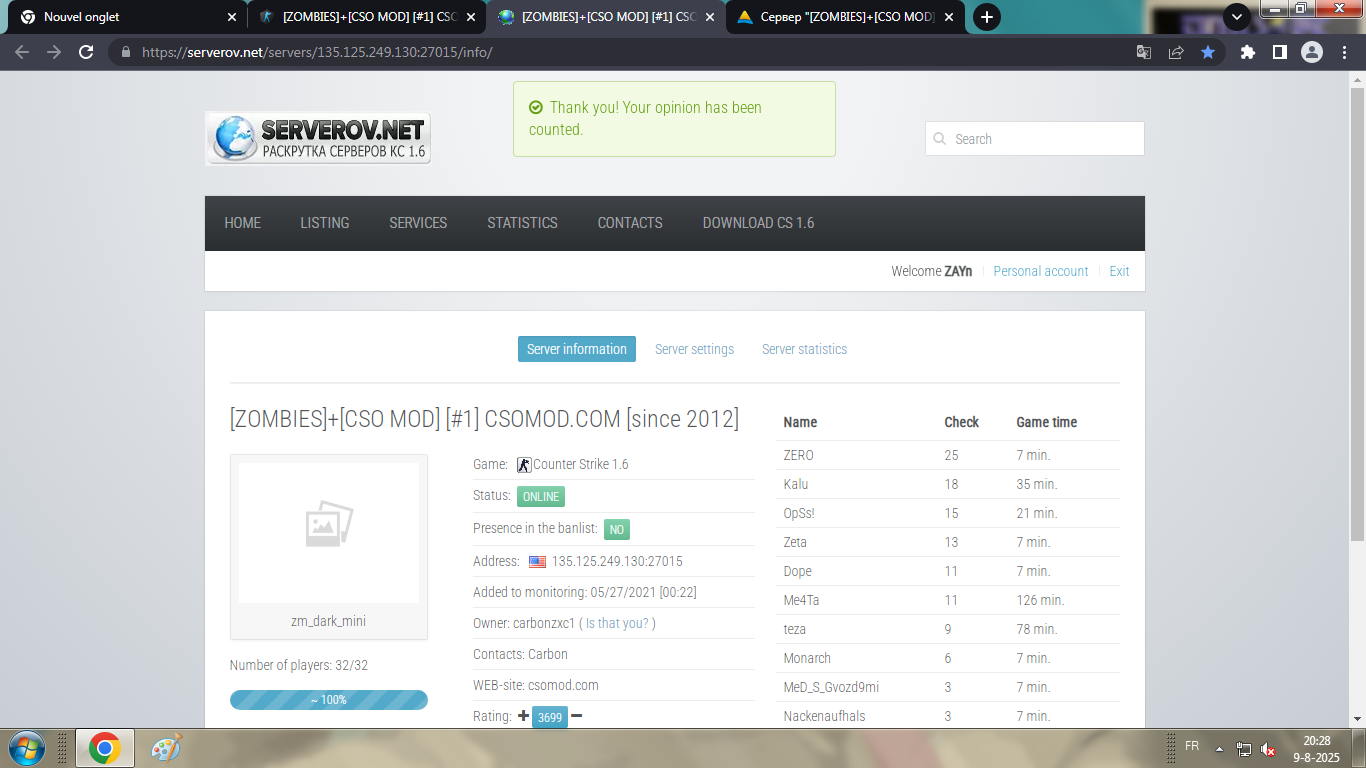Screen dimensions: 1366x768
Task: Bookmark this page with the star icon
Action: 1208,52
